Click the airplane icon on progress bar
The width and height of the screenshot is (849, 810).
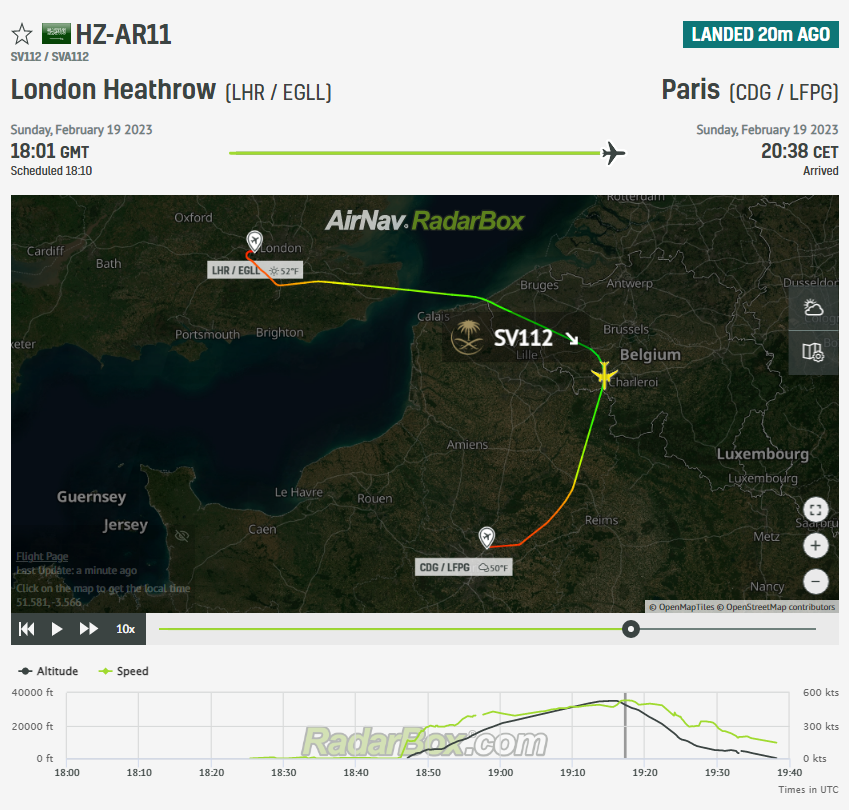coord(613,153)
